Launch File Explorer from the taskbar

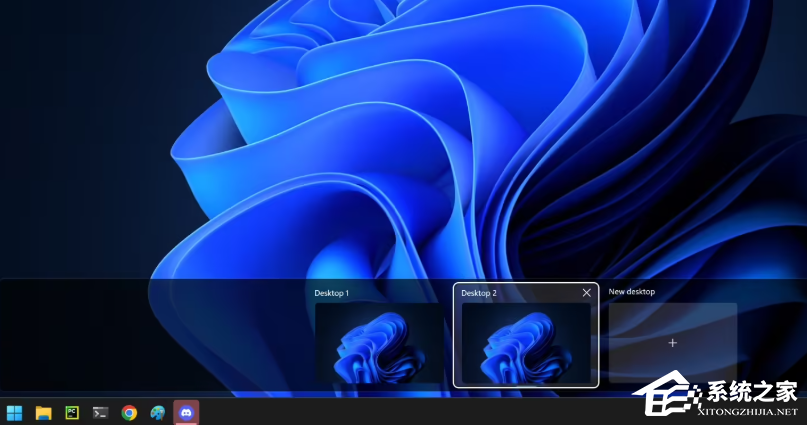(43, 412)
